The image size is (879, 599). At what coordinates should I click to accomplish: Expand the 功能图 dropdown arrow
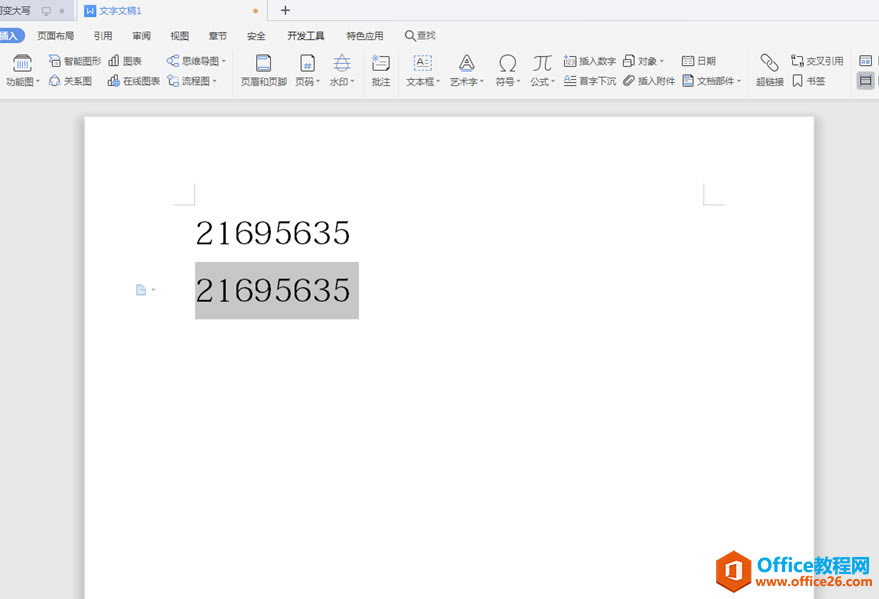38,82
